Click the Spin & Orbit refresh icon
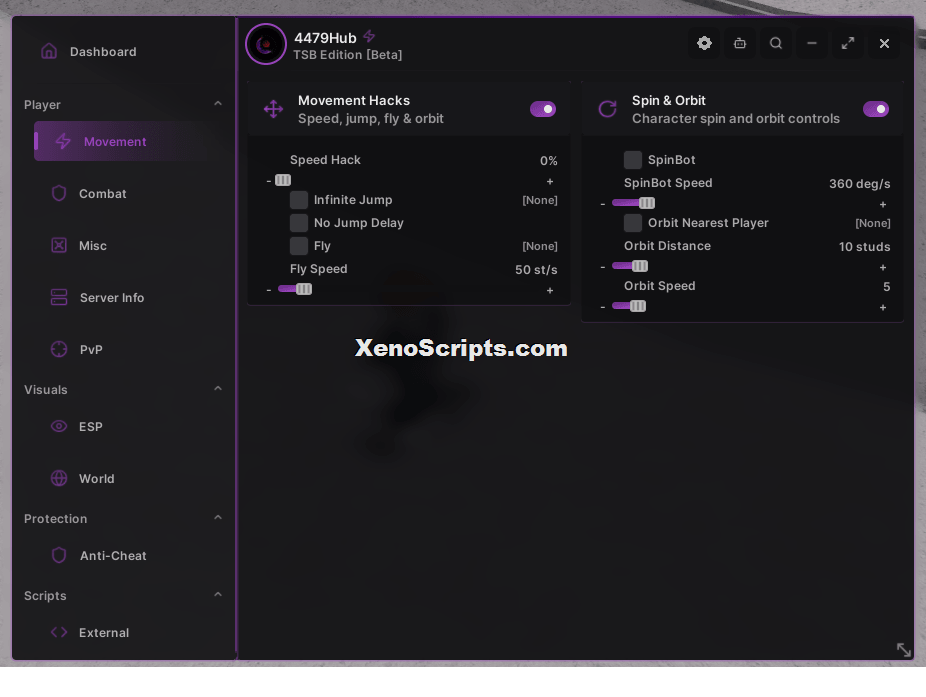 [608, 109]
